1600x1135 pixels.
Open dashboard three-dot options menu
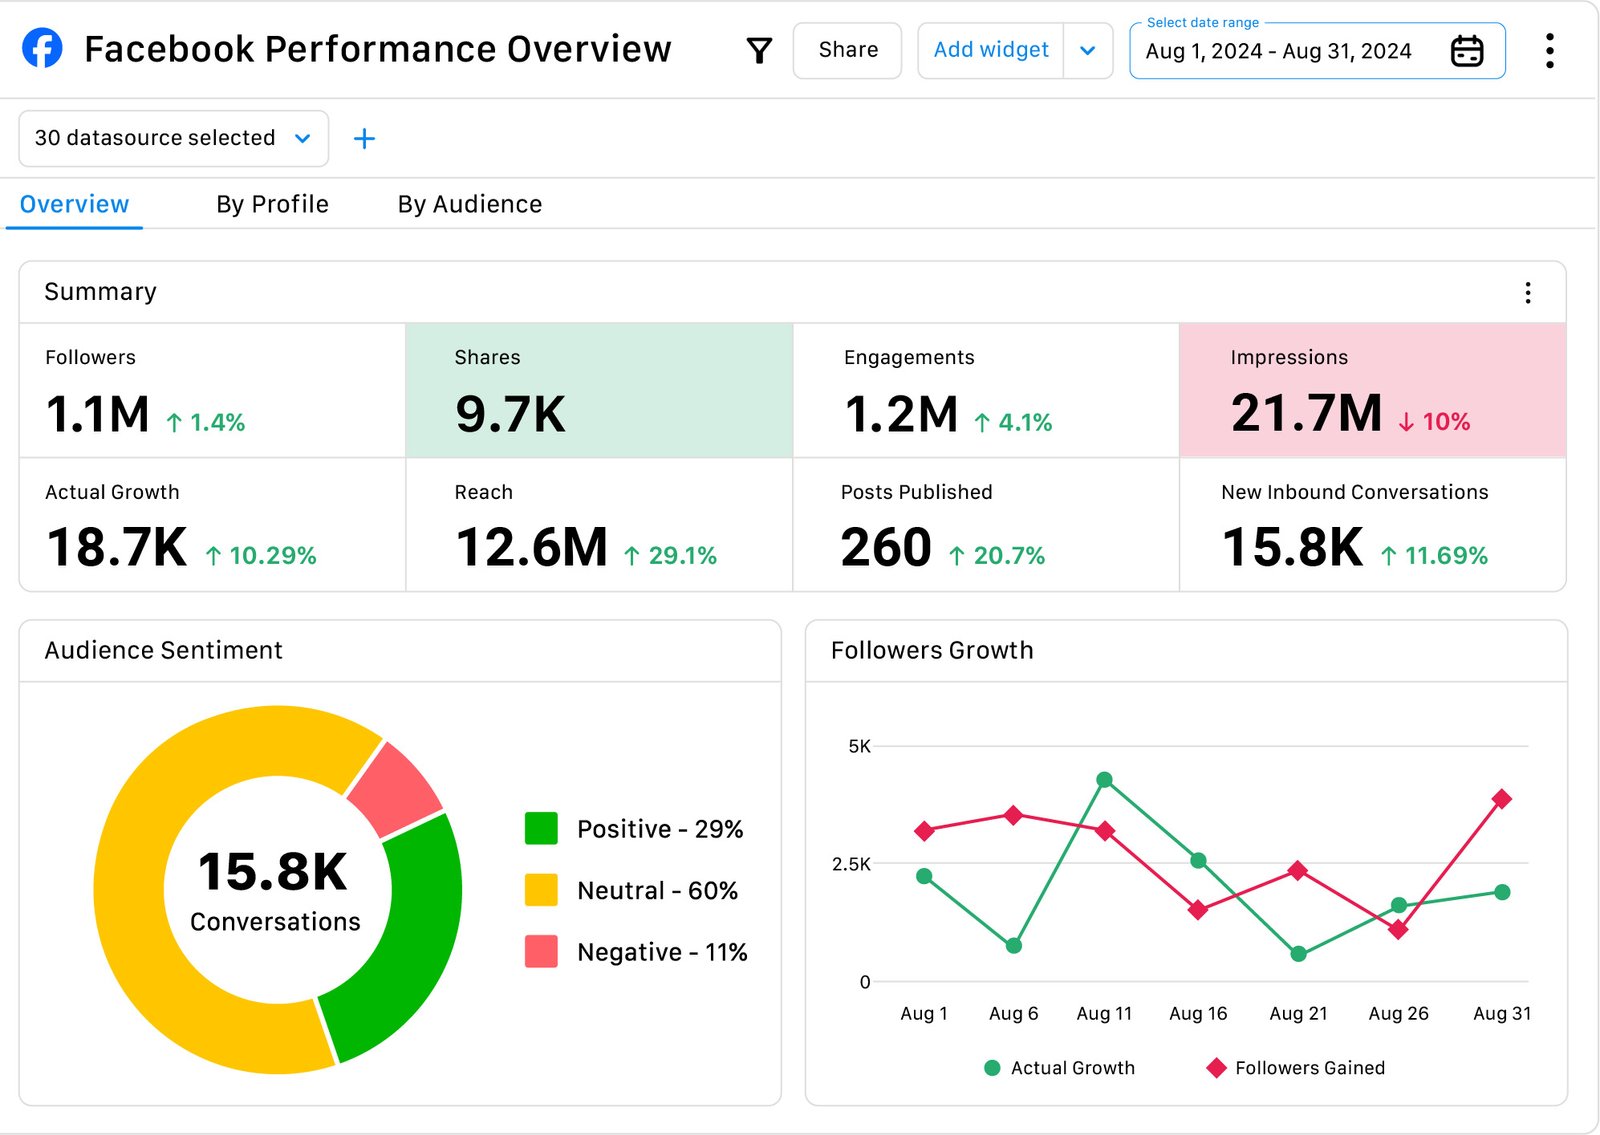tap(1549, 50)
